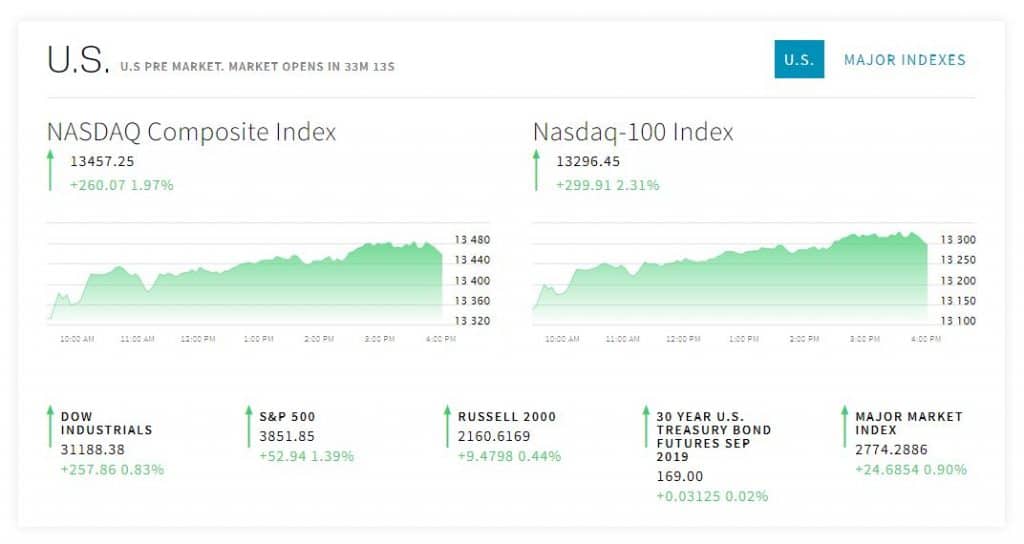This screenshot has height=544, width=1024.
Task: Click the green up arrow beside Nasdaq-100 value
Action: [x=536, y=169]
